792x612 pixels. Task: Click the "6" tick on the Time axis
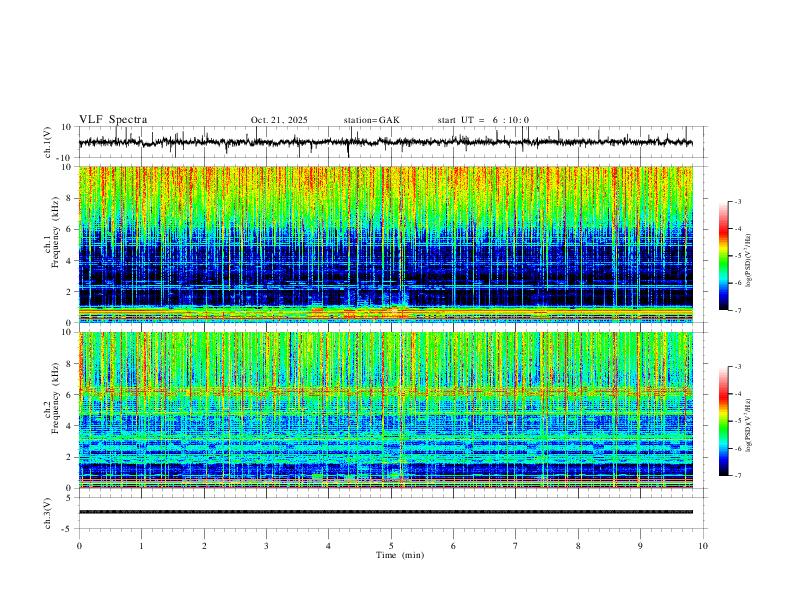[454, 546]
